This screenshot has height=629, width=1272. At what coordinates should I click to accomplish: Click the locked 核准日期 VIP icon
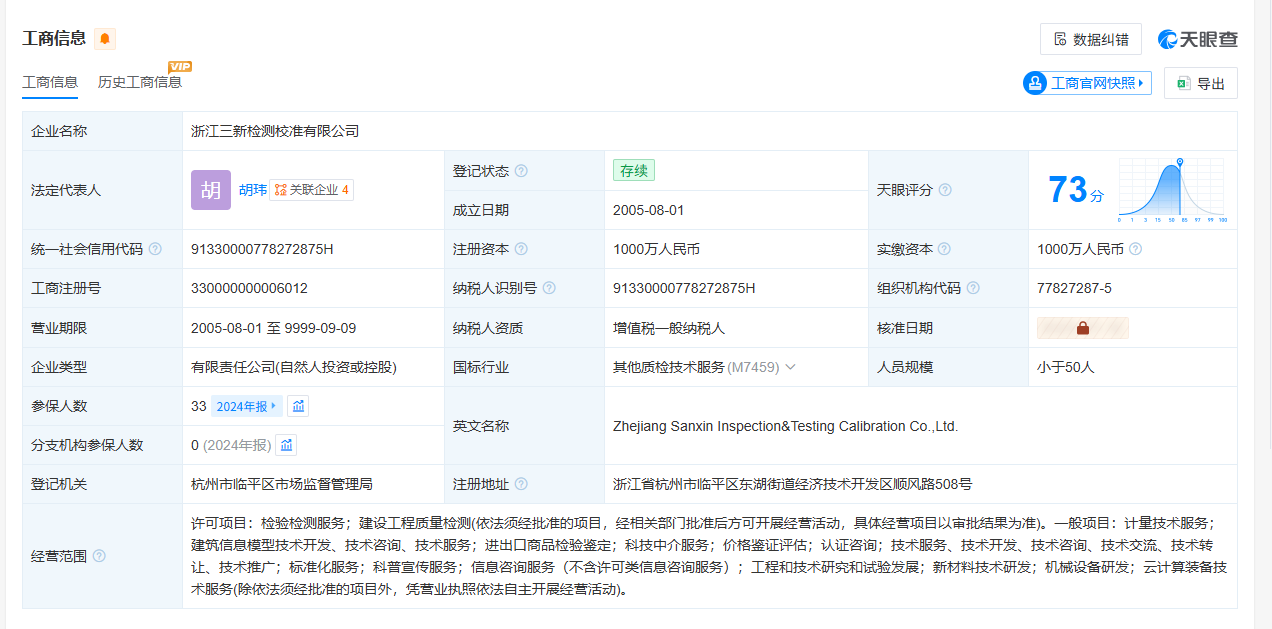(1082, 328)
